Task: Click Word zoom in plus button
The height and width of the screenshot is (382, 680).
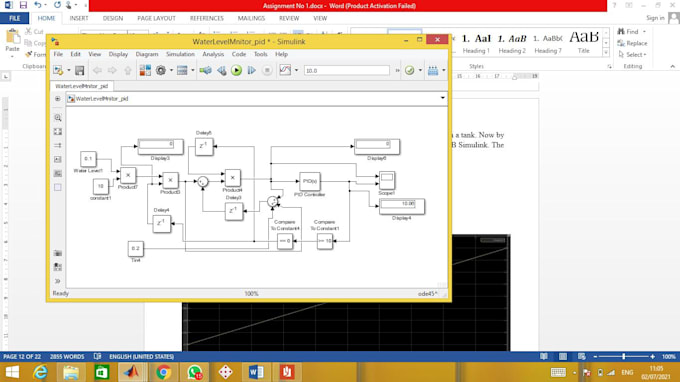Action: coord(652,356)
